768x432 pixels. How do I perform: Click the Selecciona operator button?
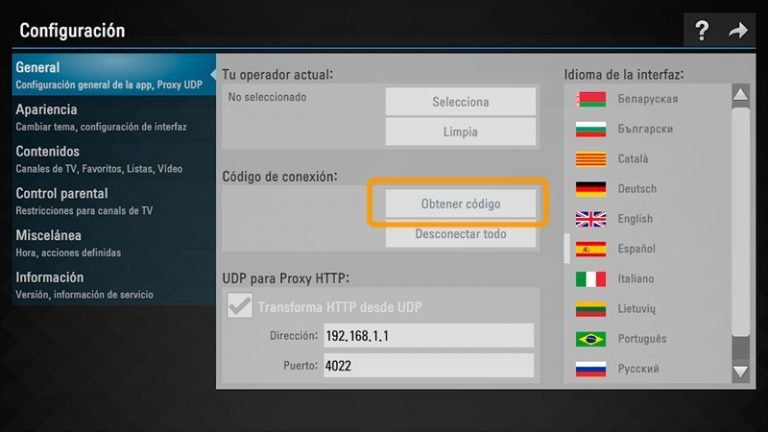point(460,101)
